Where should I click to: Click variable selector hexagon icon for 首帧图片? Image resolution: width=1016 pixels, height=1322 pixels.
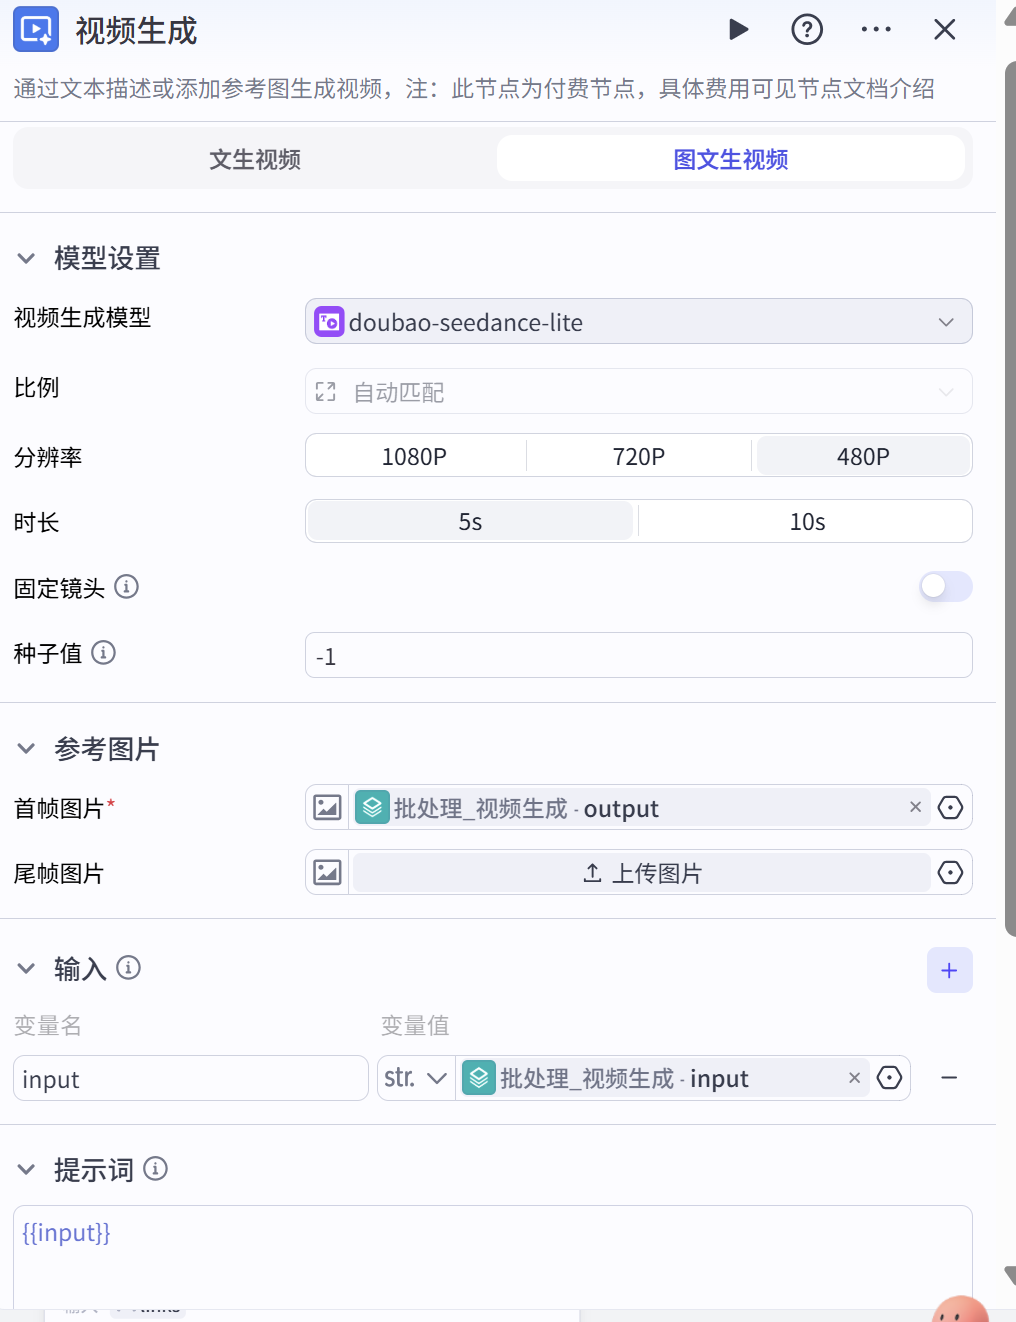coord(950,807)
